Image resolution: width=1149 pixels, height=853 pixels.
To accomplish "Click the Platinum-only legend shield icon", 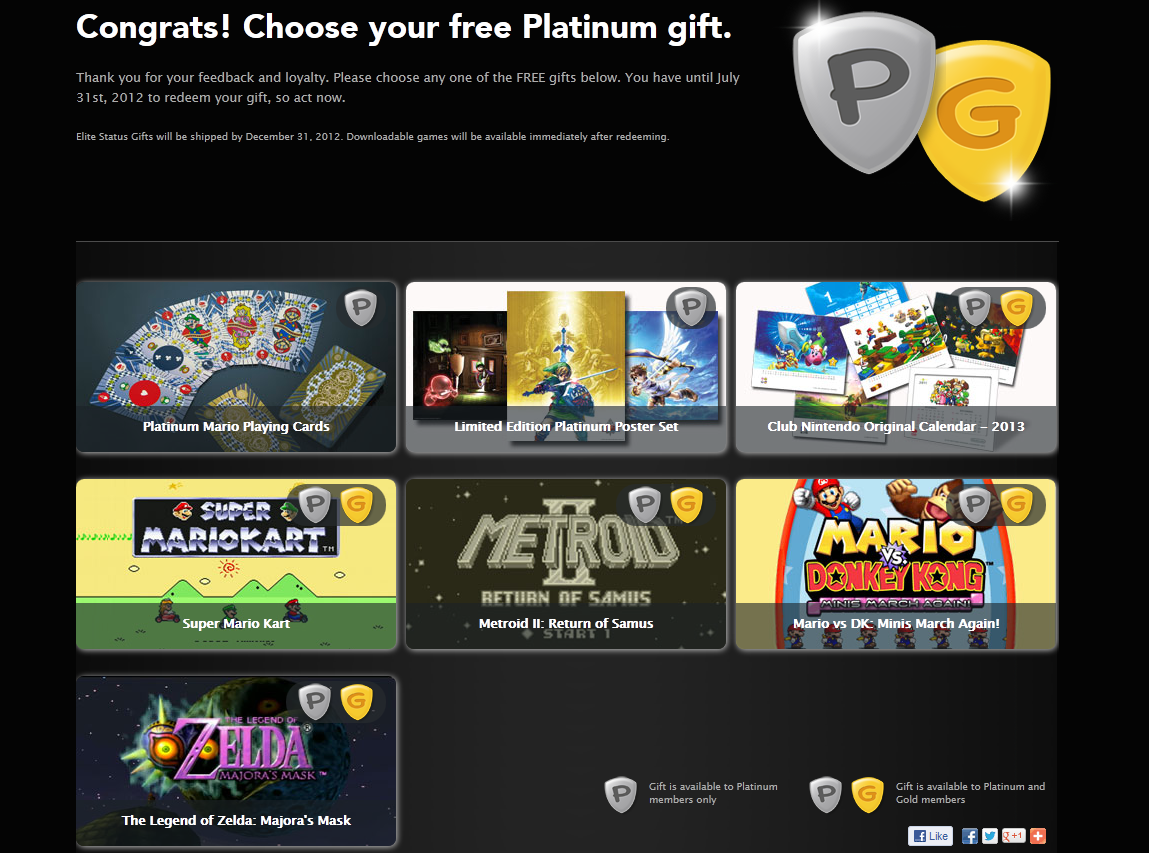I will pos(621,794).
